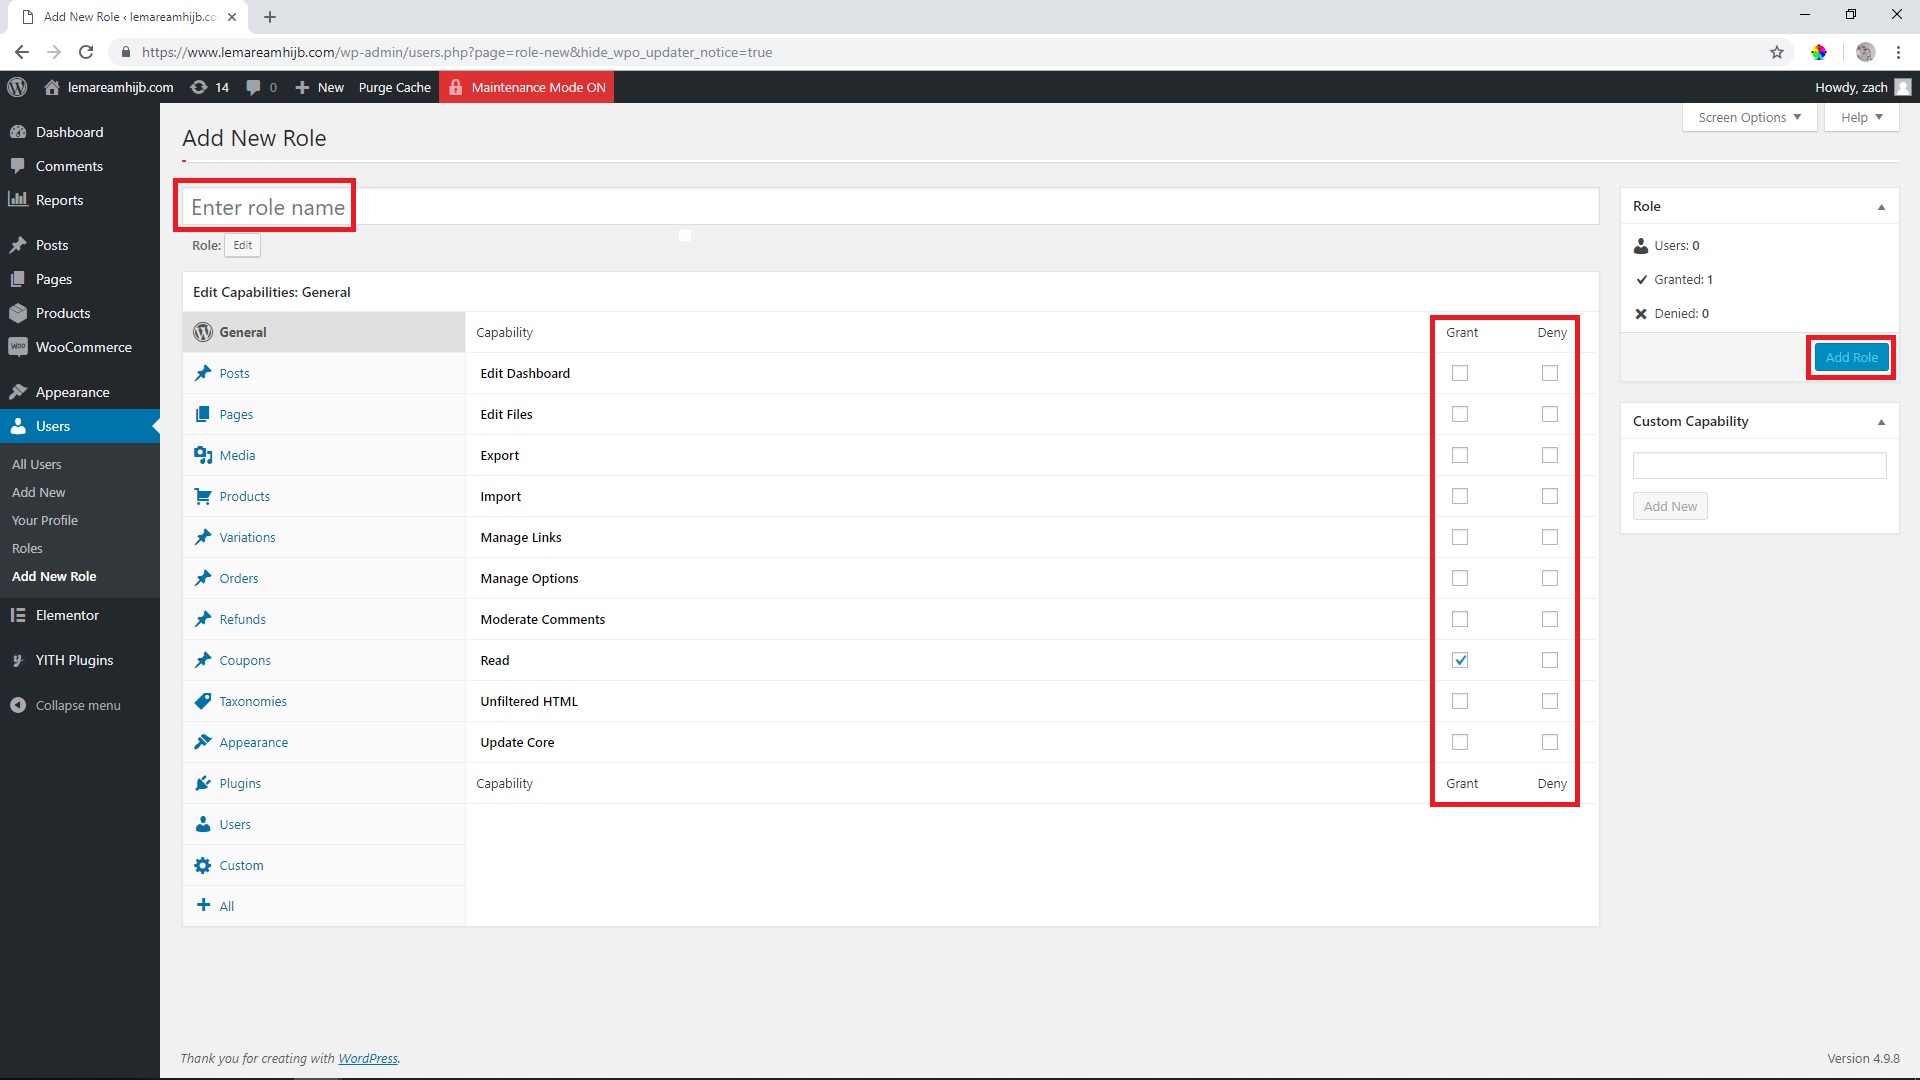Open the WordPress link in the footer
Screen dimensions: 1920x1080
point(367,1058)
